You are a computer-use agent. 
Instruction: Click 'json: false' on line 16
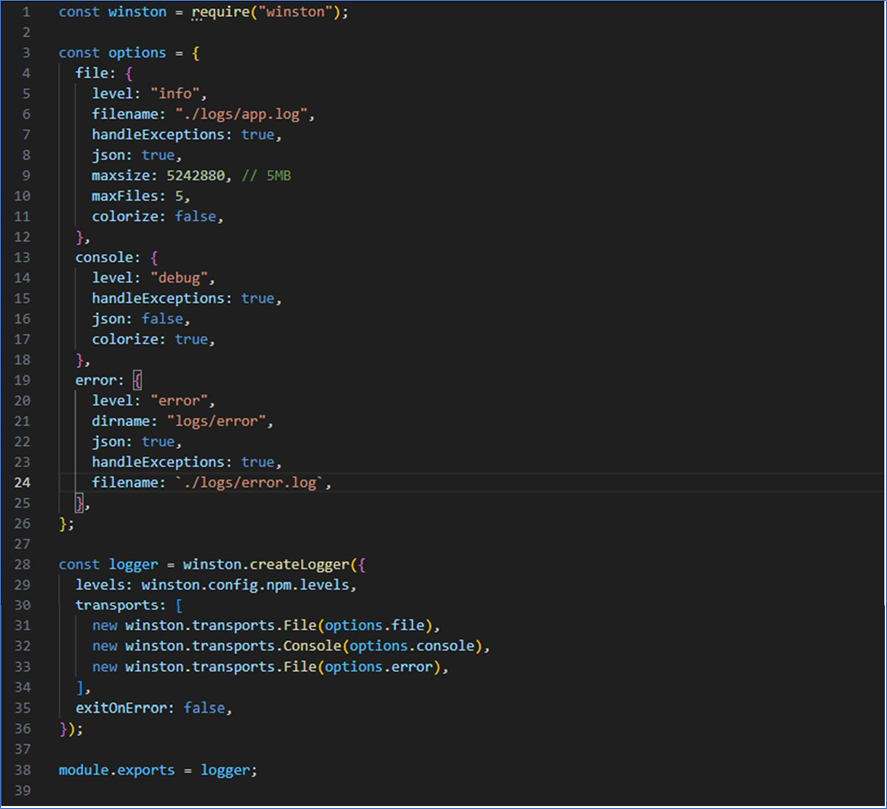pos(137,319)
